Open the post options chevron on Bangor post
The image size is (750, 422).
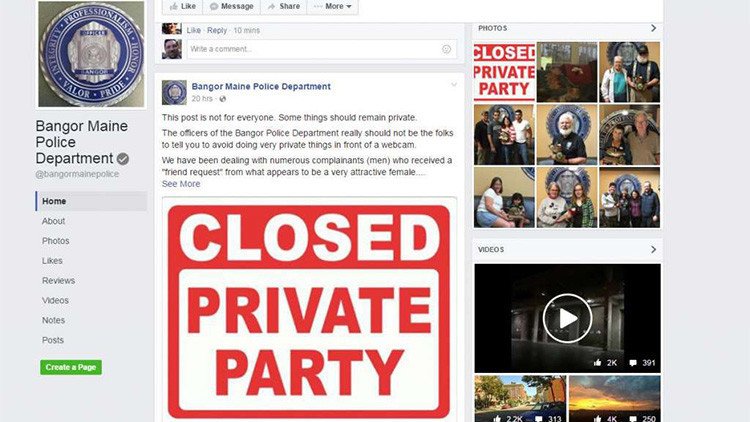pos(454,85)
